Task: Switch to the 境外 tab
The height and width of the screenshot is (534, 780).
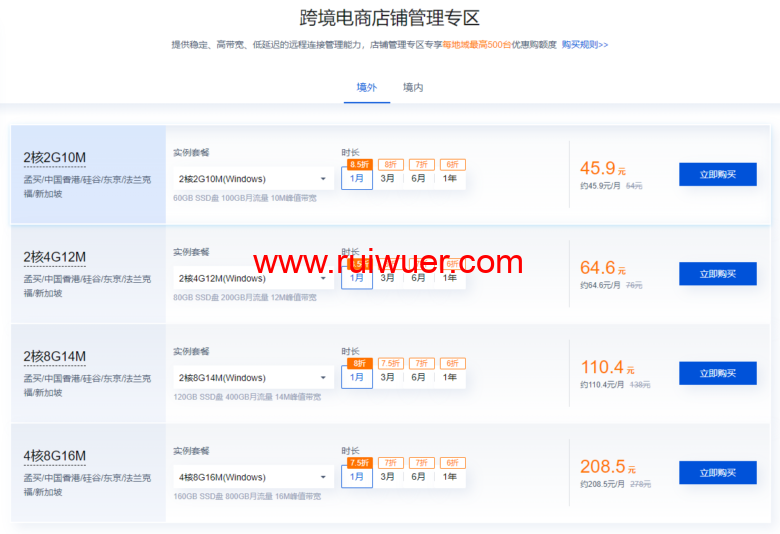Action: pos(367,87)
